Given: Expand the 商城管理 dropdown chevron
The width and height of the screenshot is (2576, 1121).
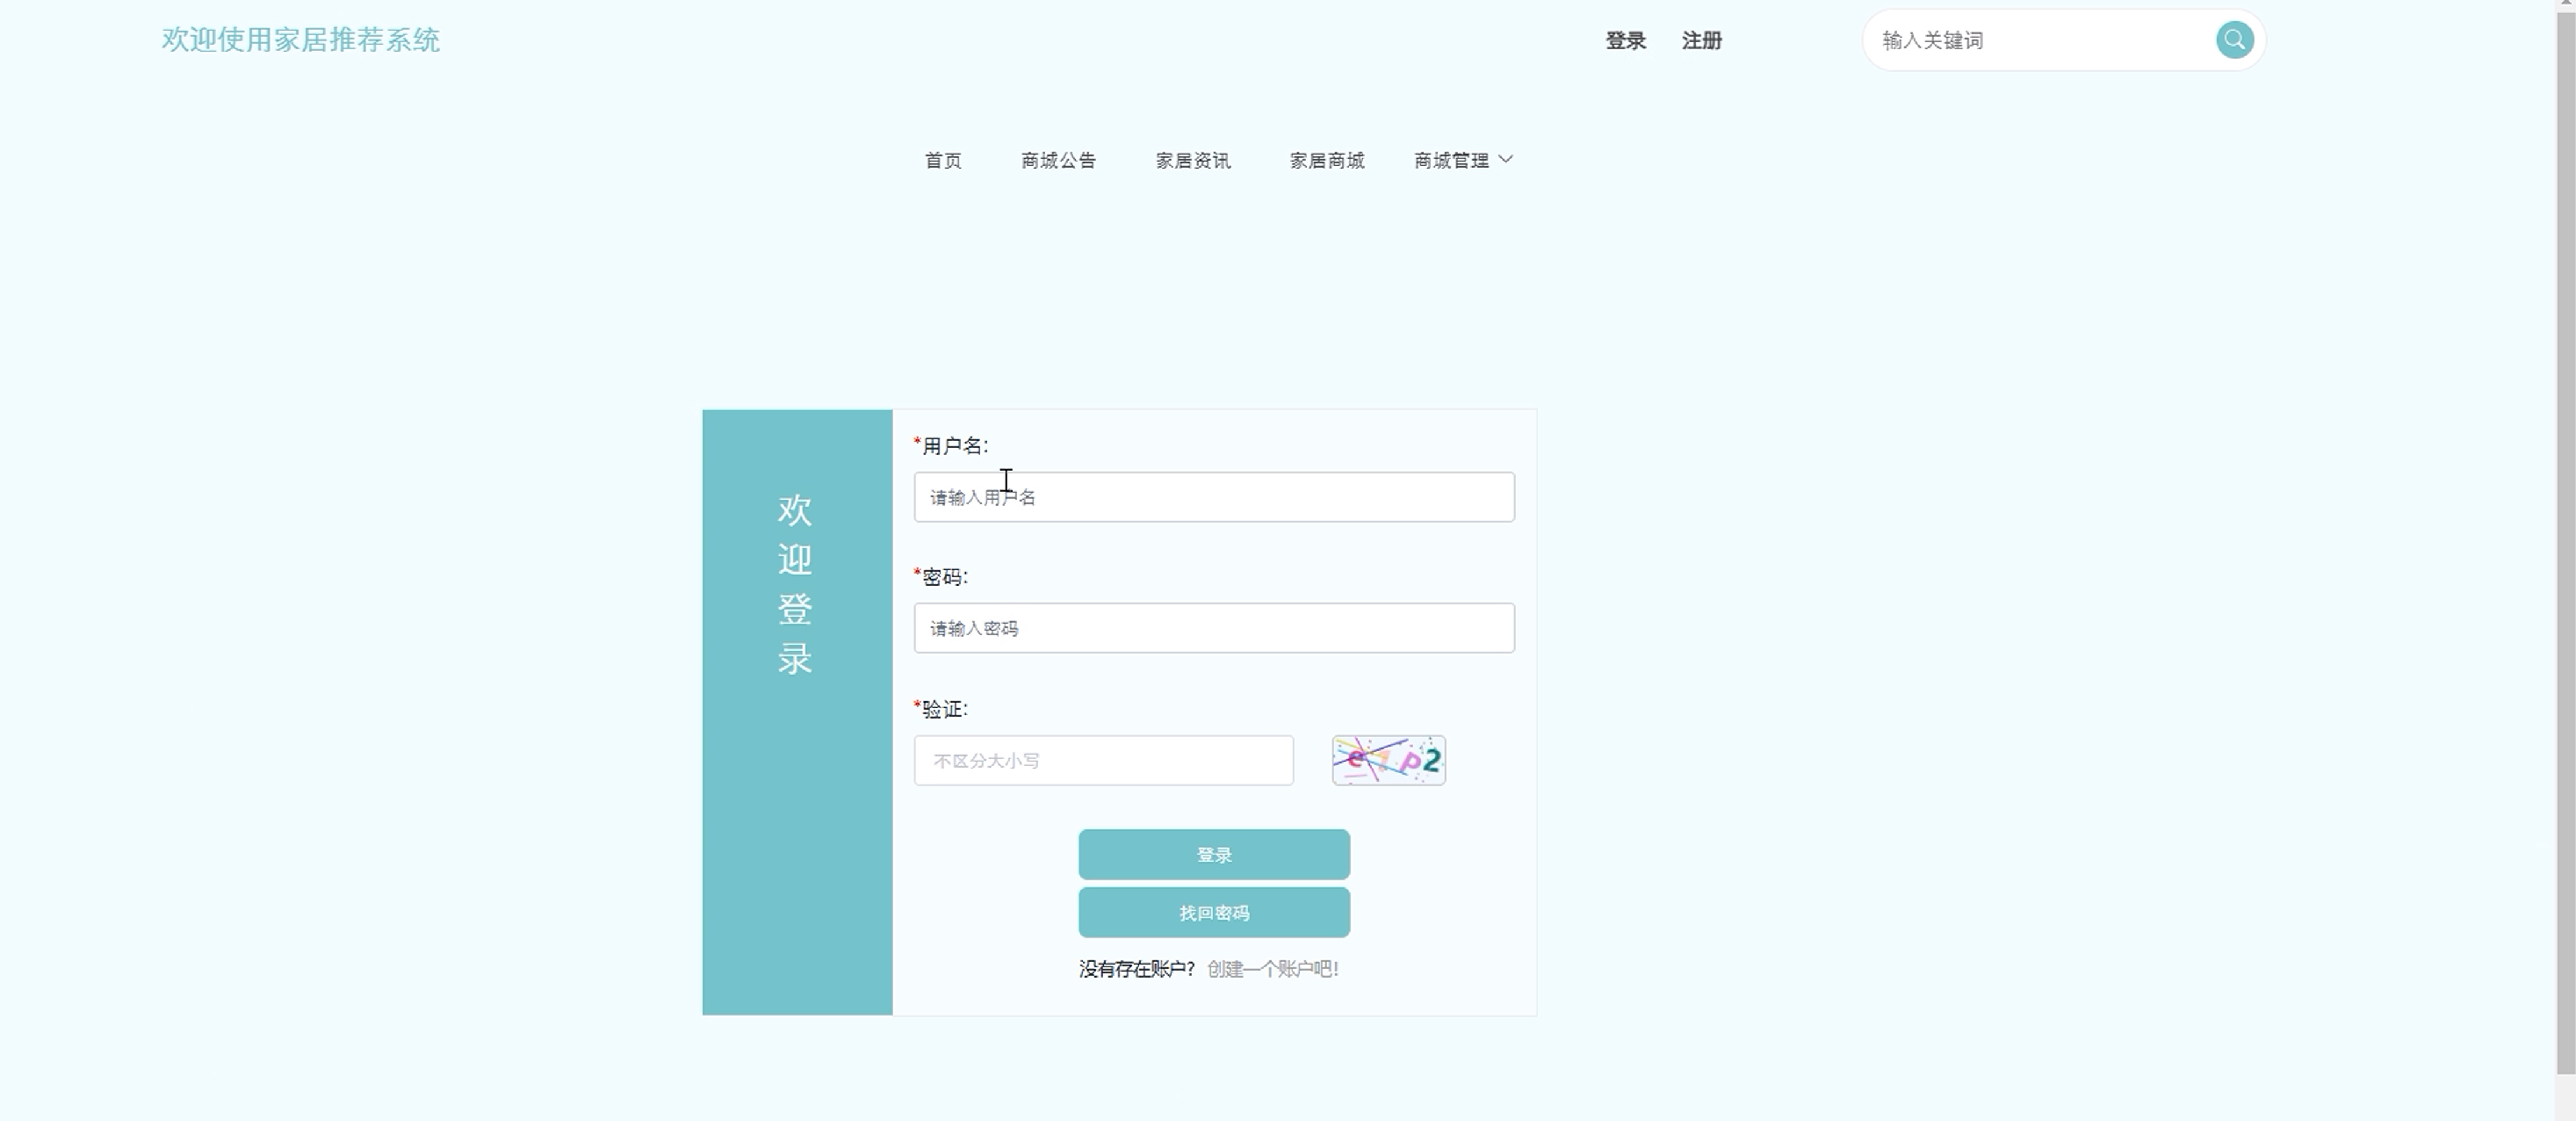Looking at the screenshot, I should 1506,159.
